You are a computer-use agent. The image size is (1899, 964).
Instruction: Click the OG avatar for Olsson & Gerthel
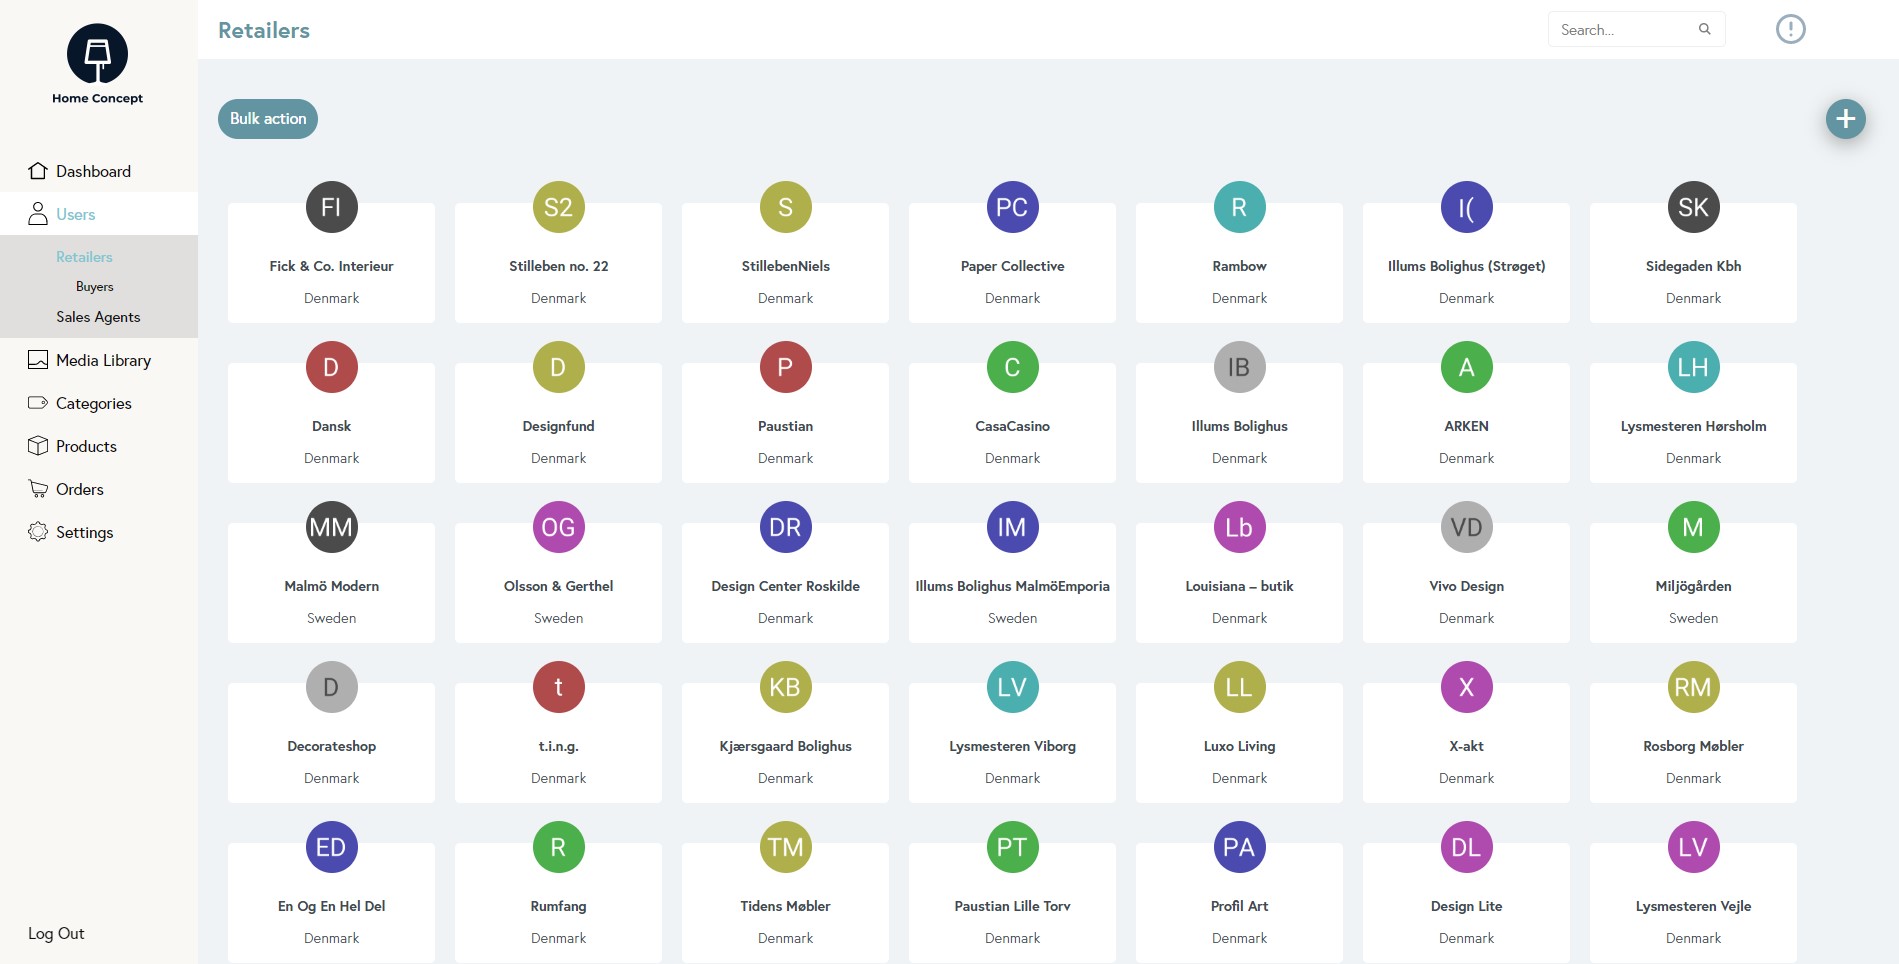click(x=558, y=527)
